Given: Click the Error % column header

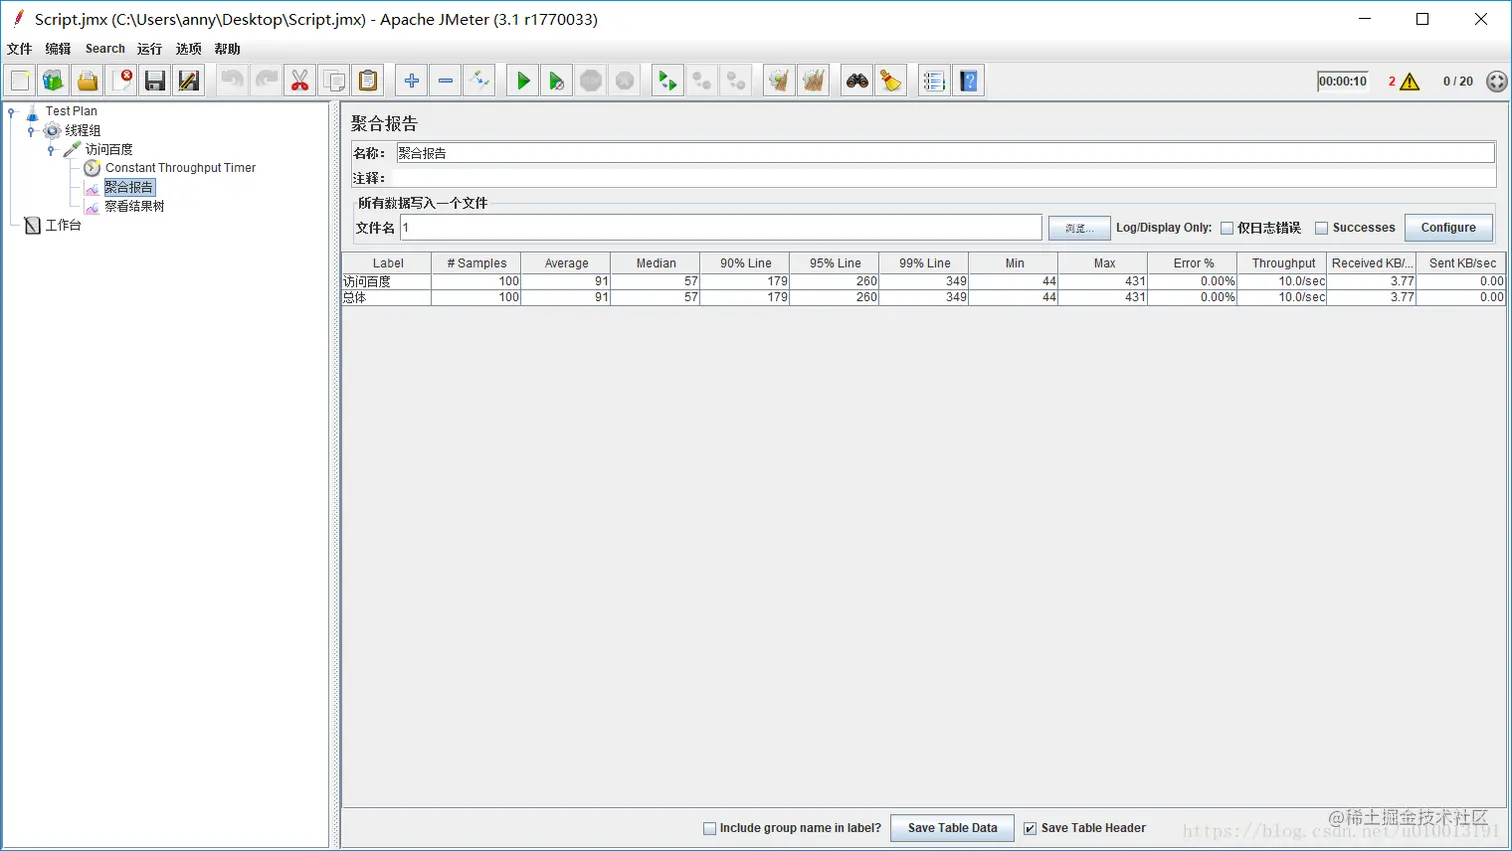Looking at the screenshot, I should coord(1193,263).
